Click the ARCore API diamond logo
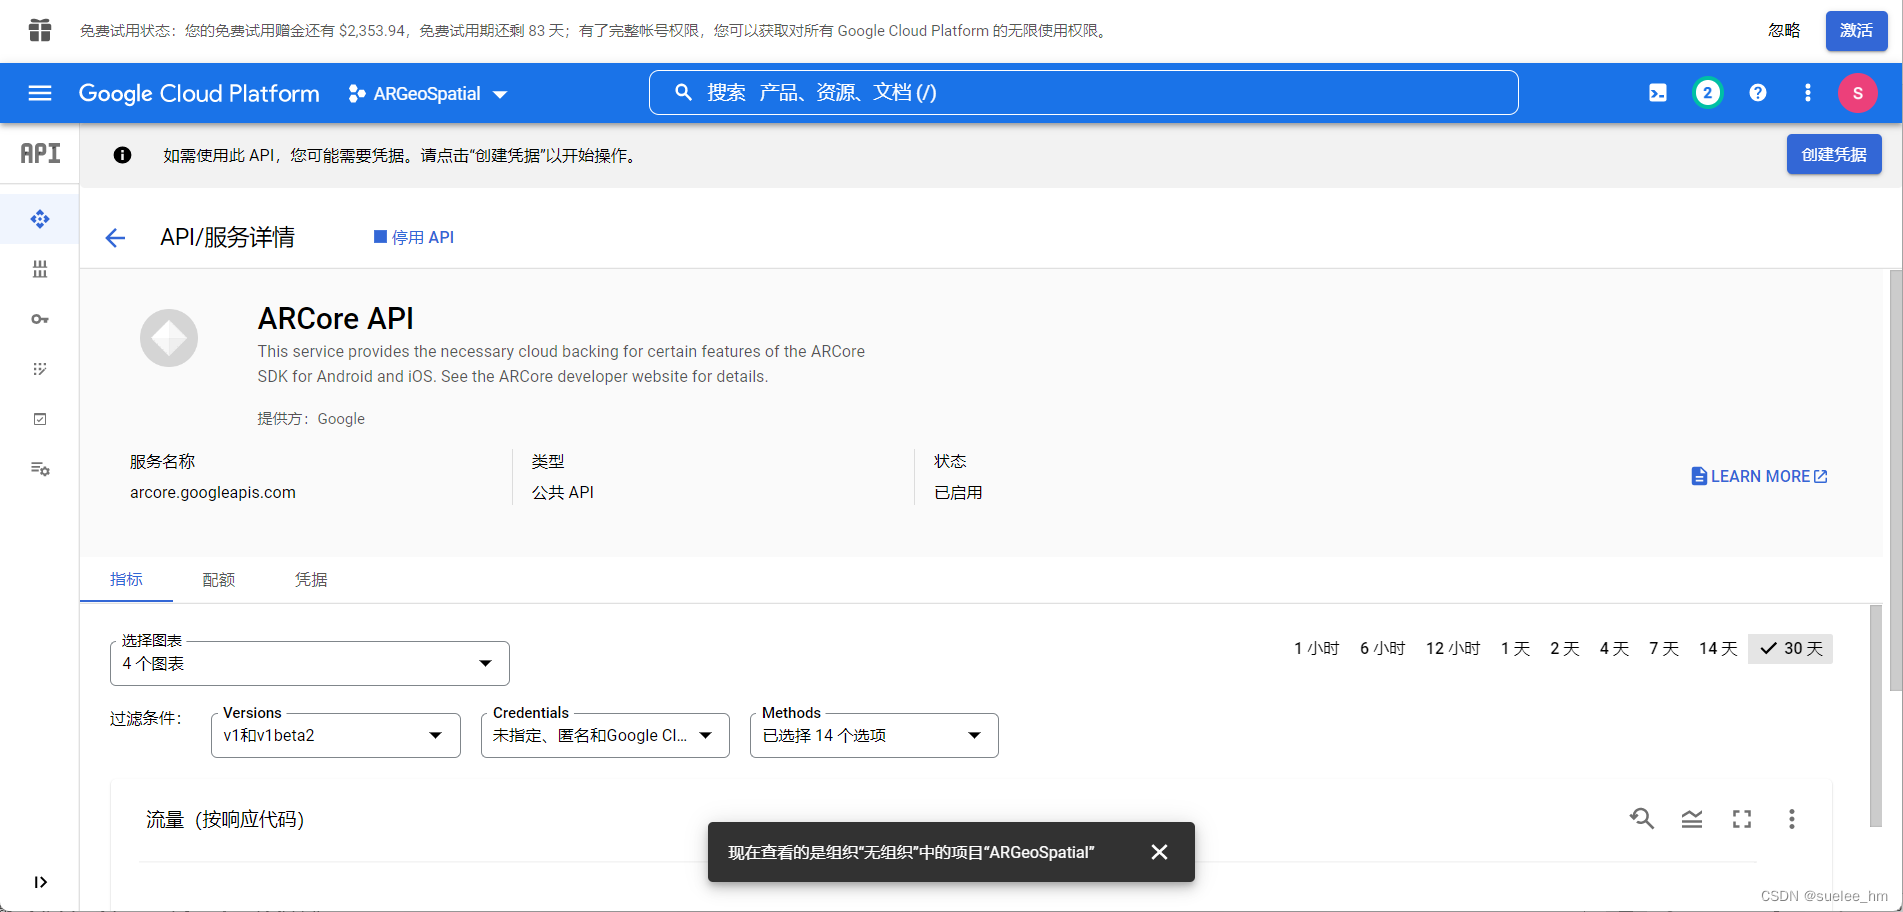This screenshot has width=1903, height=912. click(169, 338)
